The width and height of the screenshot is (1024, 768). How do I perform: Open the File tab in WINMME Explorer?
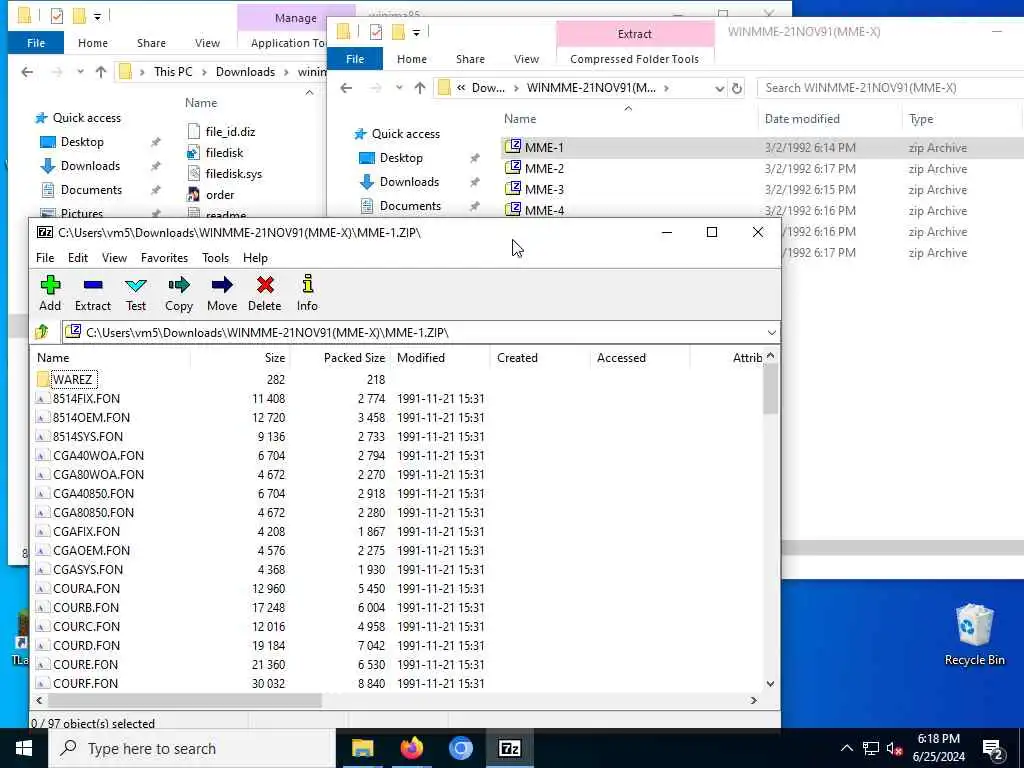click(x=355, y=59)
